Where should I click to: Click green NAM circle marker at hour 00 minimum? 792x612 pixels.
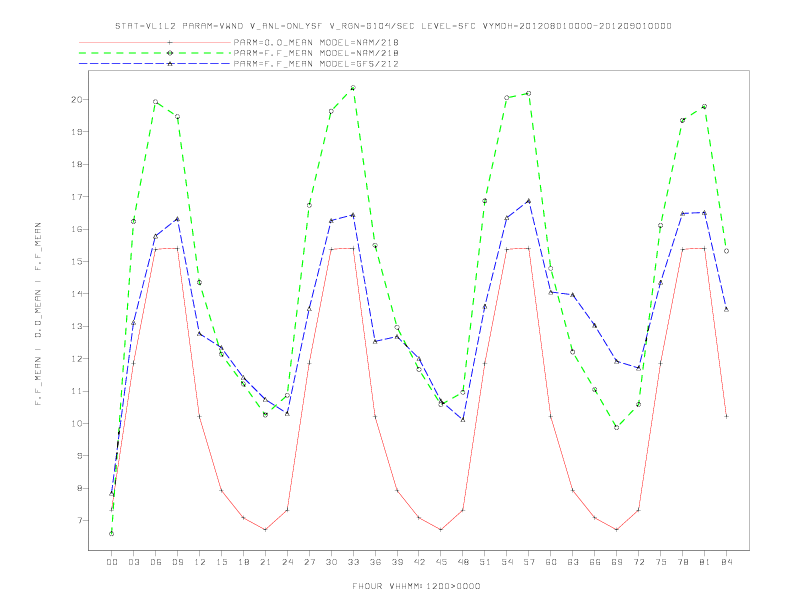pos(112,534)
